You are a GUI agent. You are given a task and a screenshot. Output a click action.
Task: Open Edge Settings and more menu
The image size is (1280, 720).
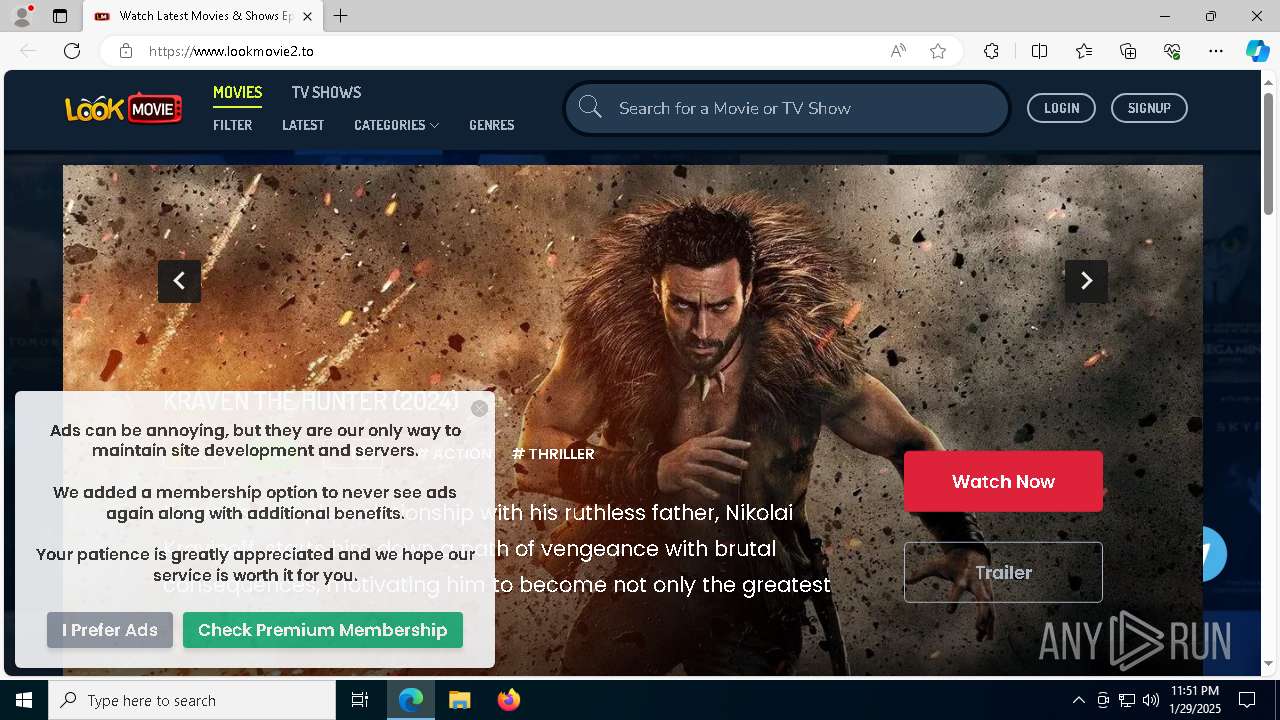coord(1216,51)
